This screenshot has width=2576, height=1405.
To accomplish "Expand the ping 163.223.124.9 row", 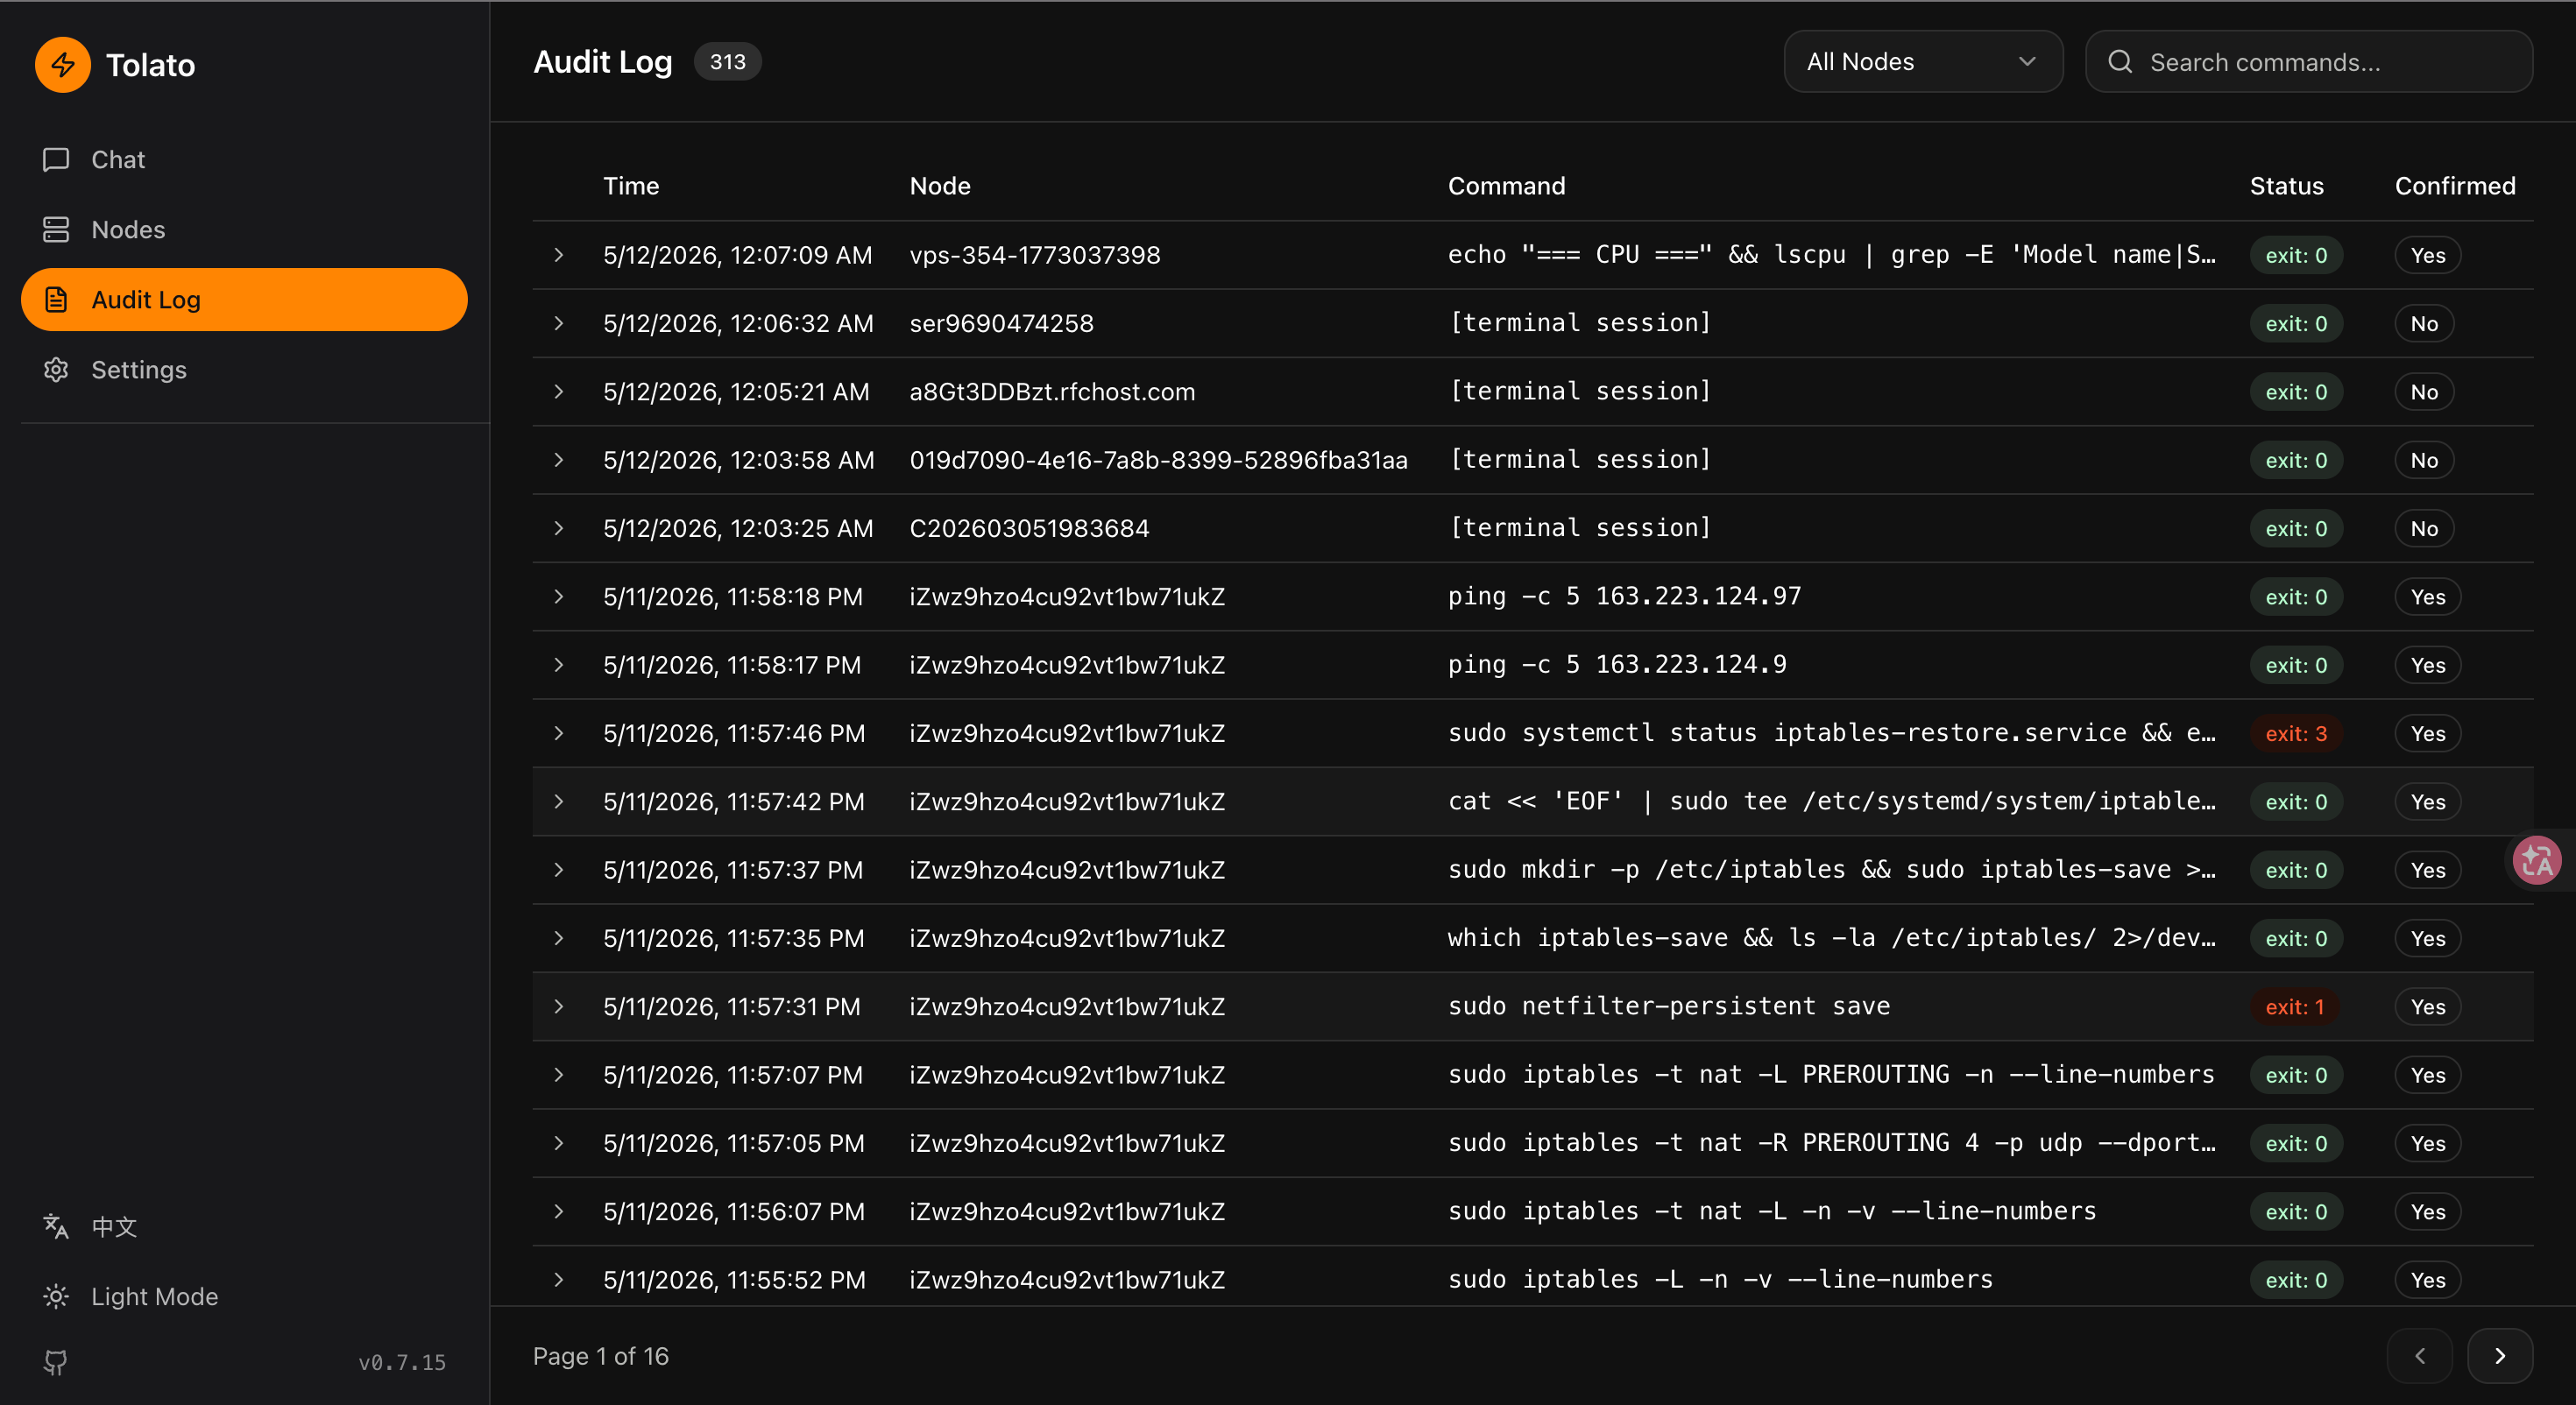I will (559, 666).
